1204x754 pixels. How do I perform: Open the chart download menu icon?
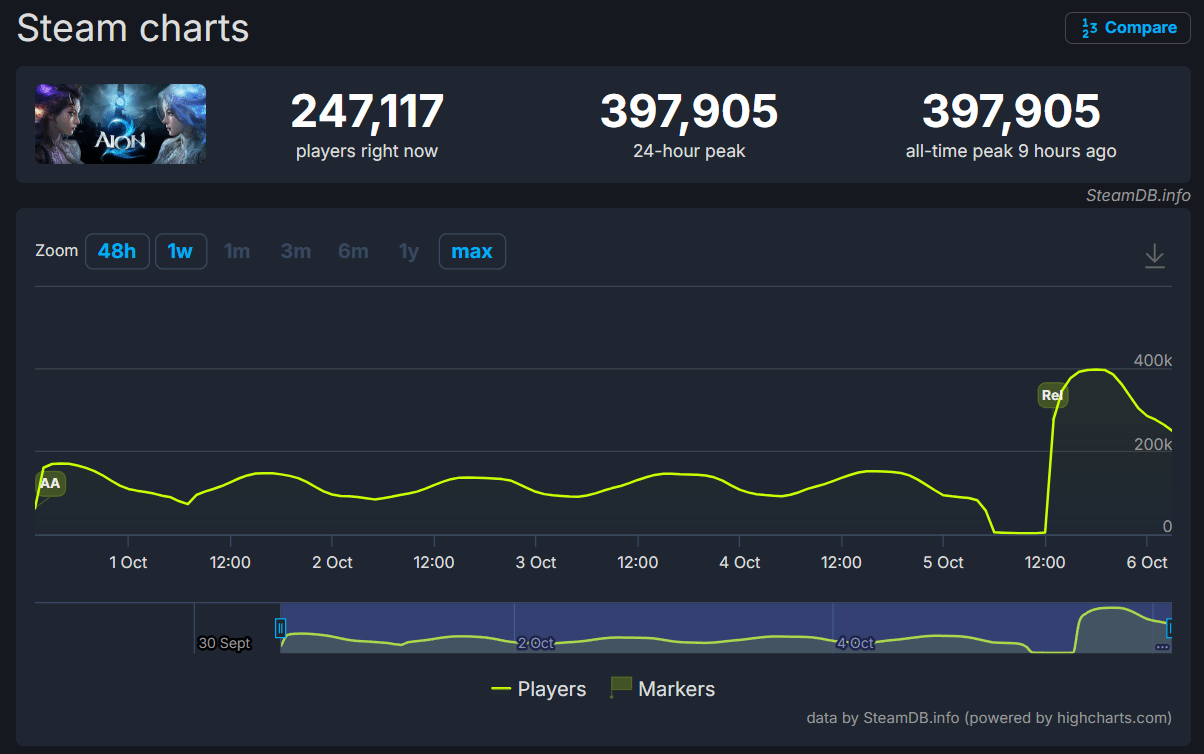pos(1154,256)
